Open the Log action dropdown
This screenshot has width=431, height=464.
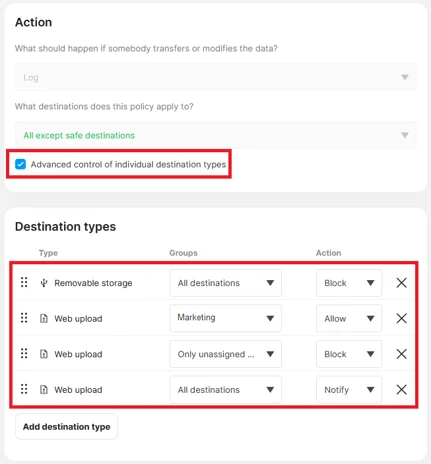pos(216,77)
